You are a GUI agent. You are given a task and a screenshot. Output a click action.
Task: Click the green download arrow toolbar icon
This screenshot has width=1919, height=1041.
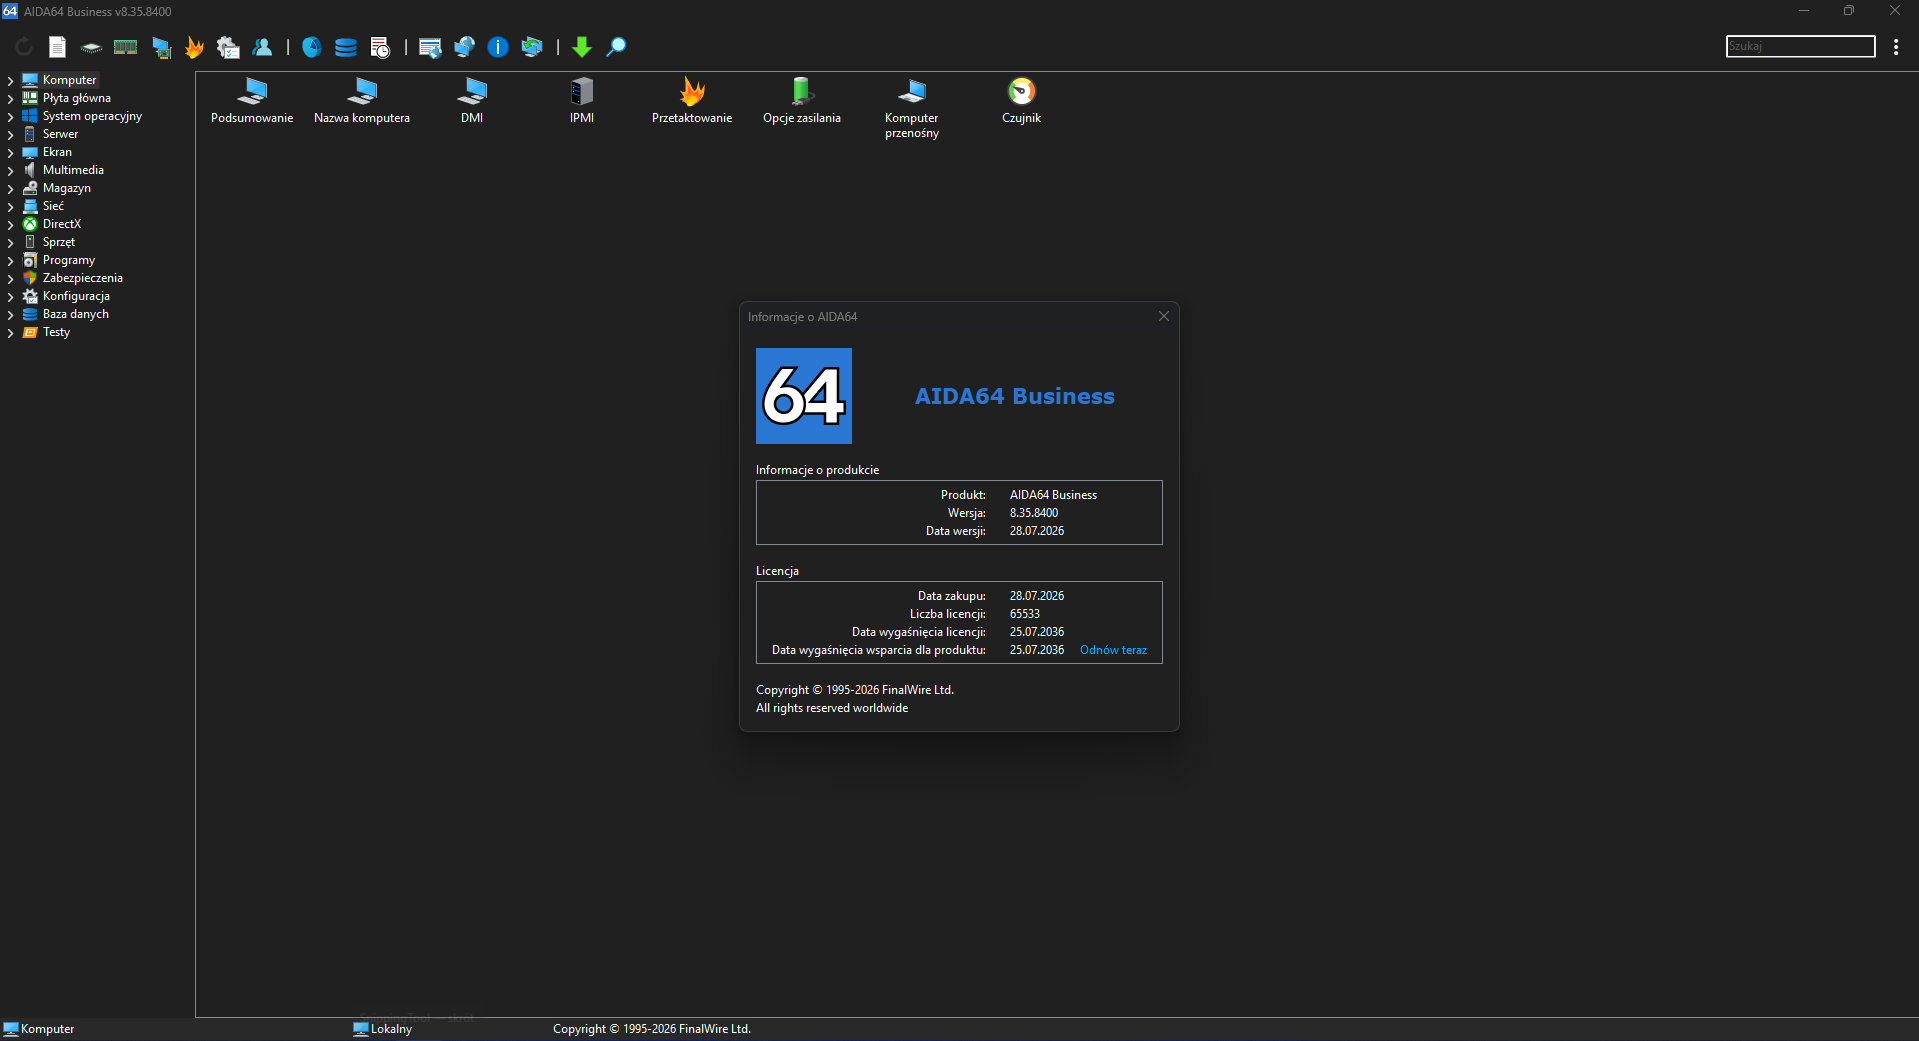click(x=582, y=47)
